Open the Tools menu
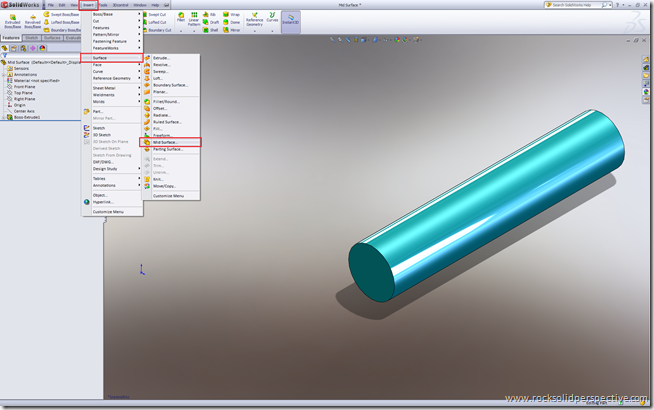Screen dimensions: 654x410 [x=103, y=5]
